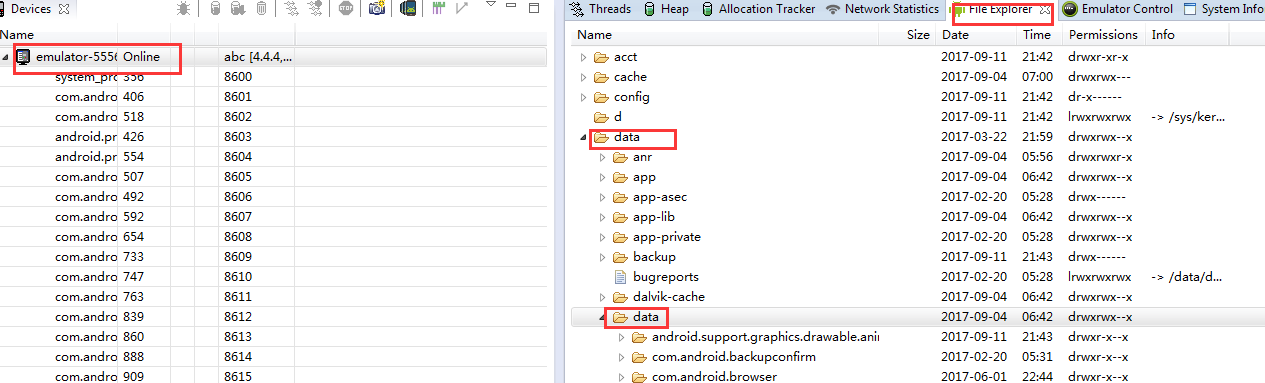Expand the config folder
The height and width of the screenshot is (383, 1265).
tap(584, 97)
